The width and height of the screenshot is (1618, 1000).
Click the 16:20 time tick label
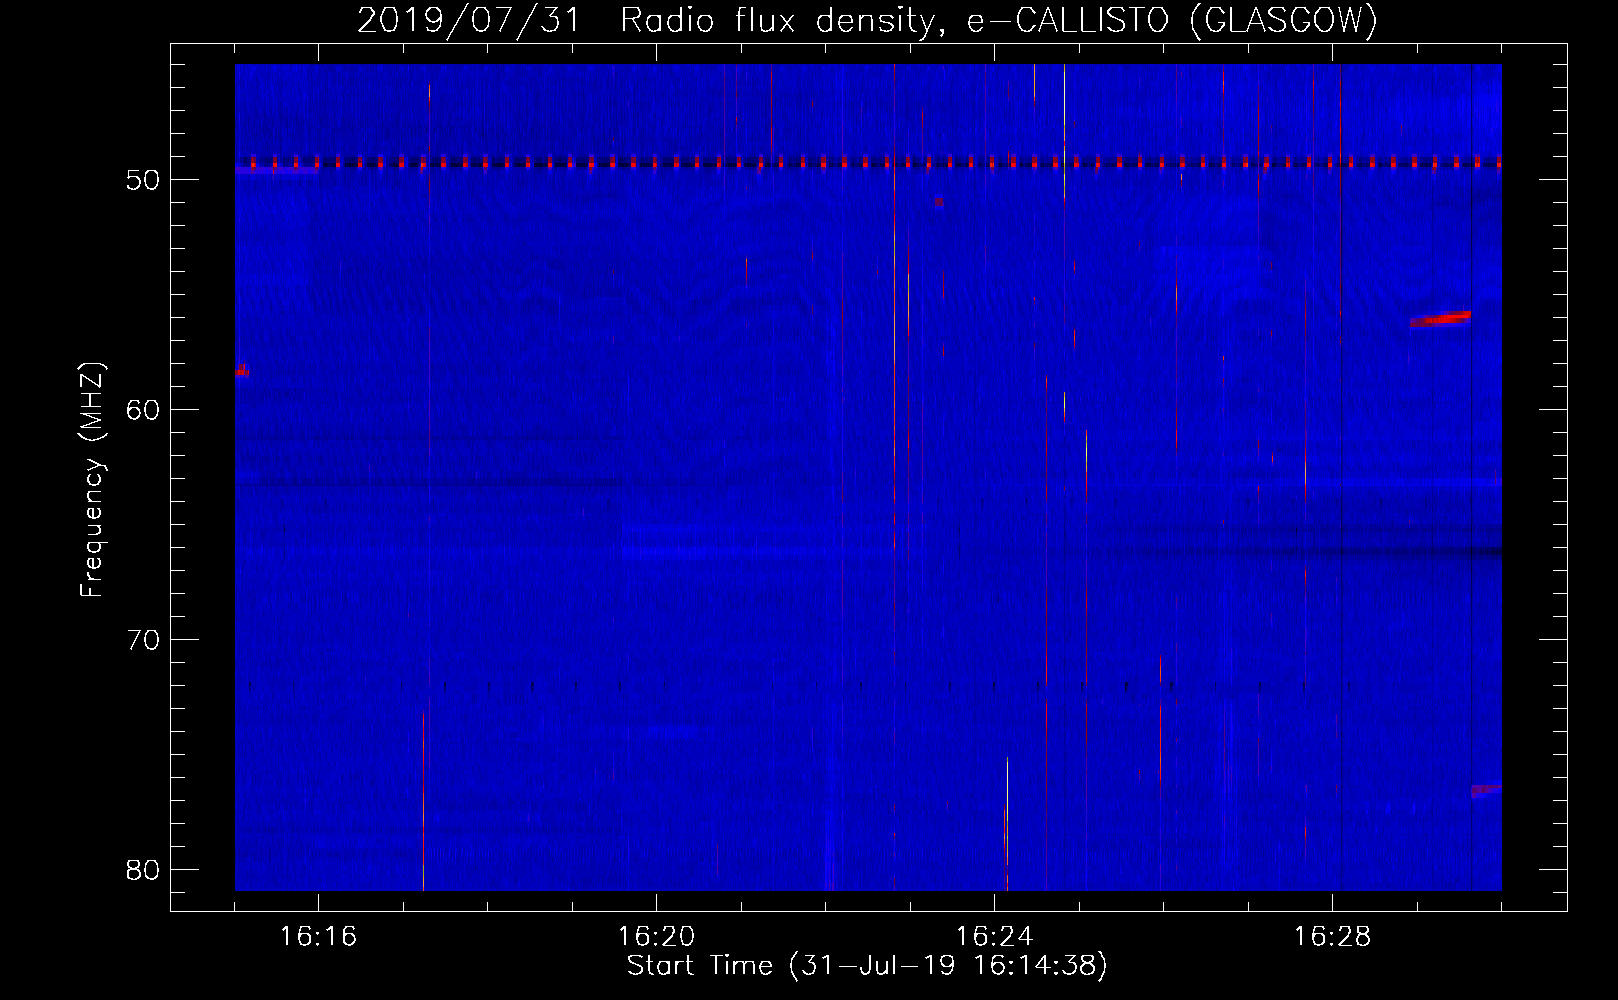click(656, 936)
